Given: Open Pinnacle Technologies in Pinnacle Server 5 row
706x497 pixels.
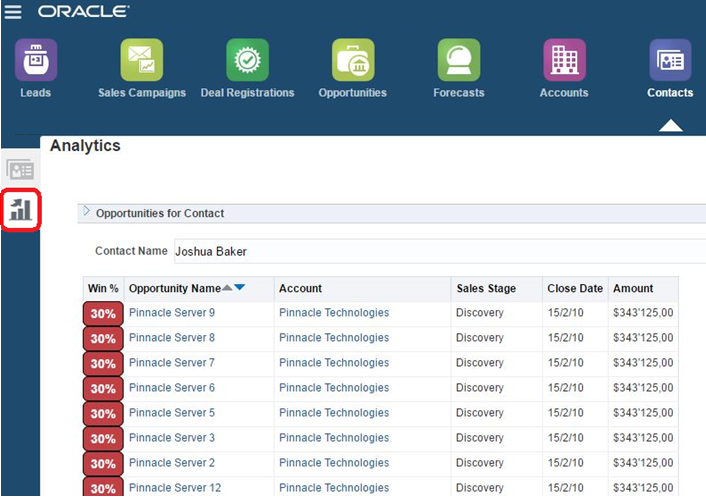Looking at the screenshot, I should 334,412.
